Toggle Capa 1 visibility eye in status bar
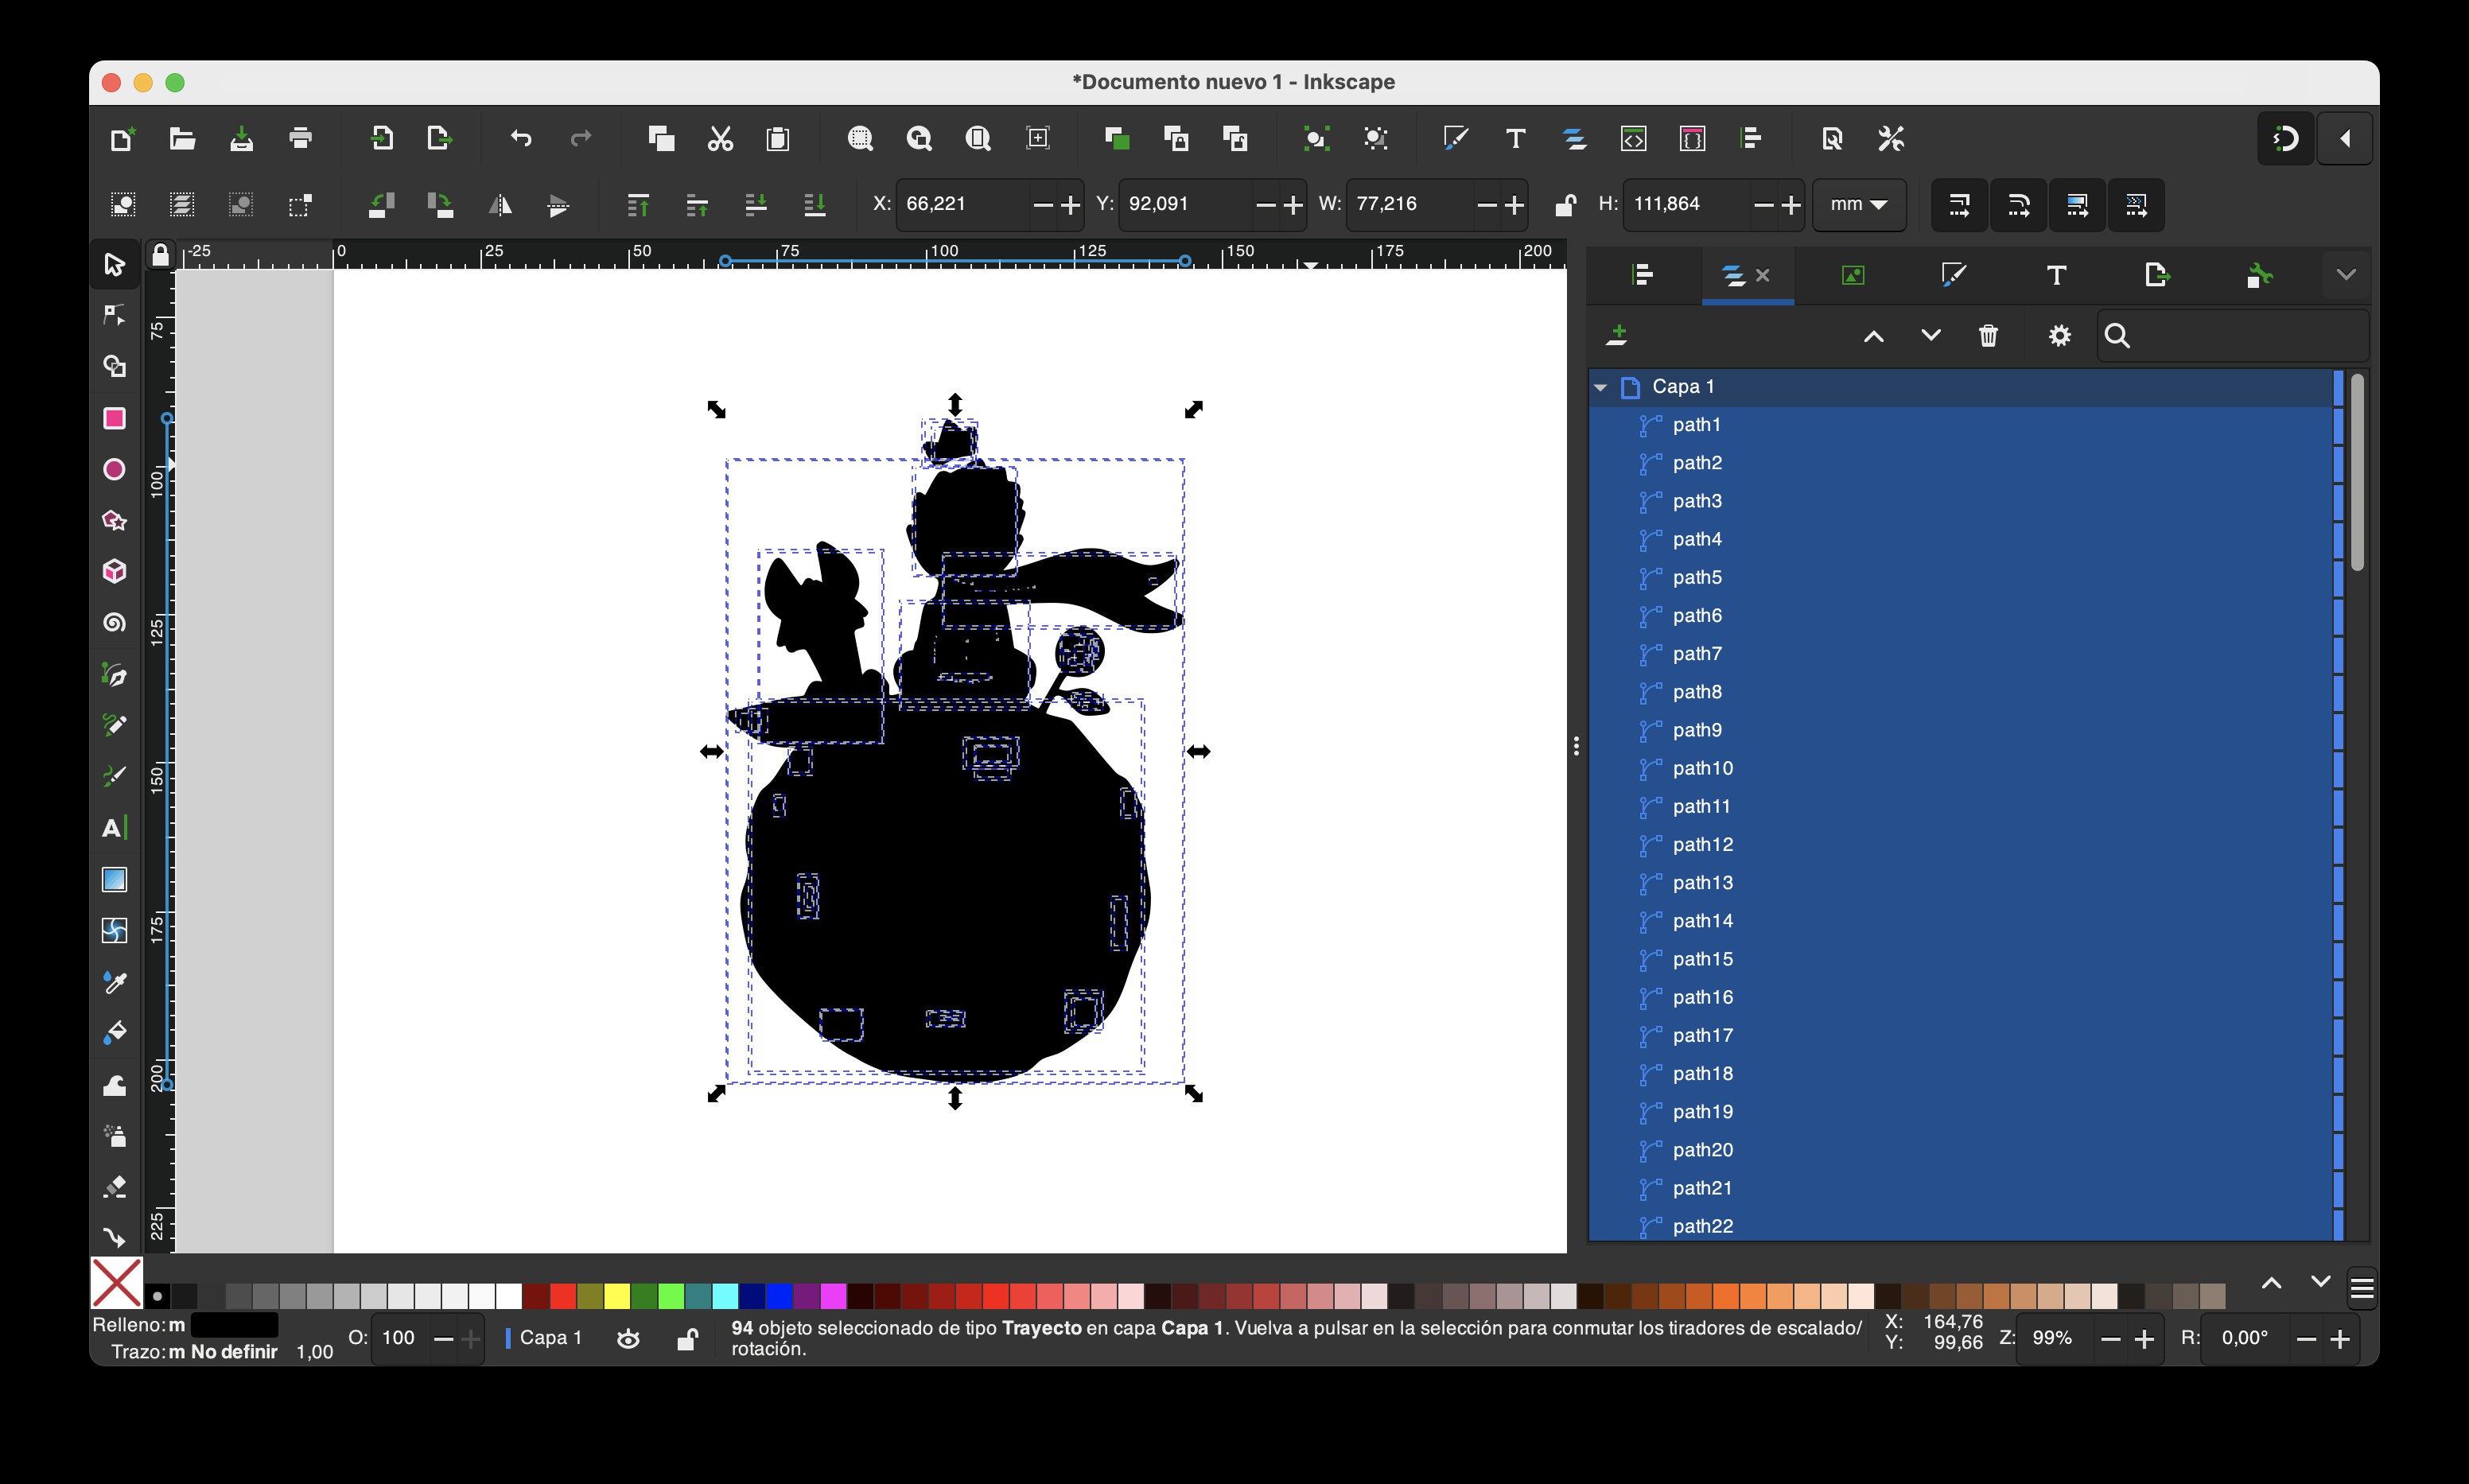 (628, 1339)
